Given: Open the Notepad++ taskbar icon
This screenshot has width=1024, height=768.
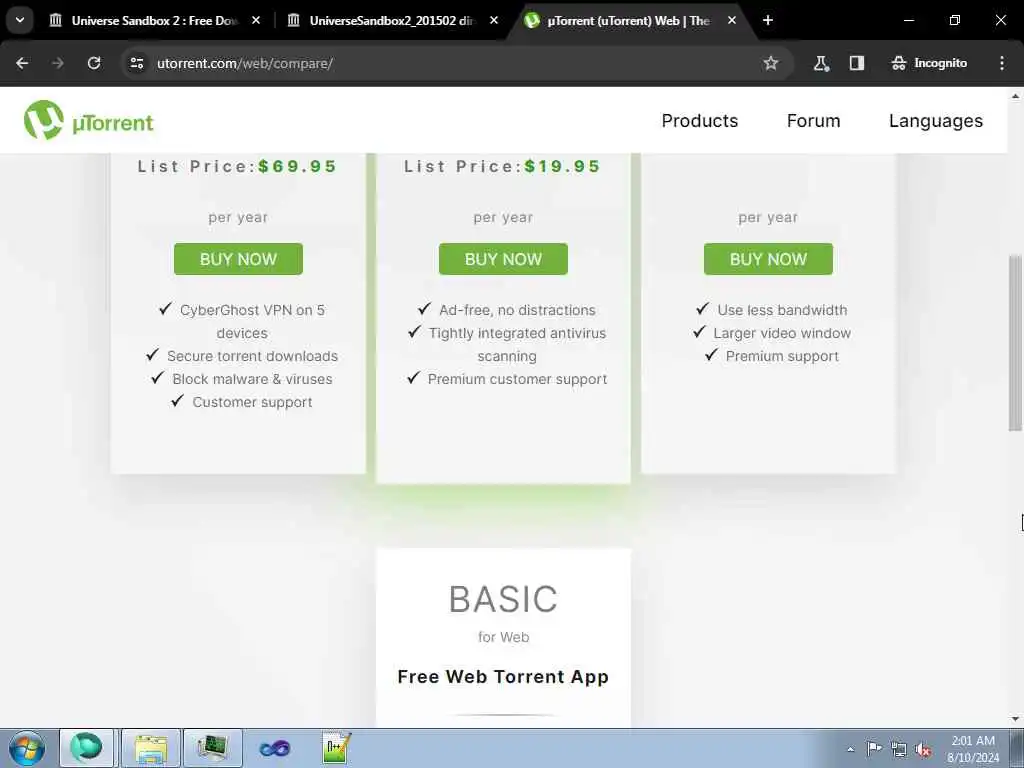Looking at the screenshot, I should click(336, 748).
